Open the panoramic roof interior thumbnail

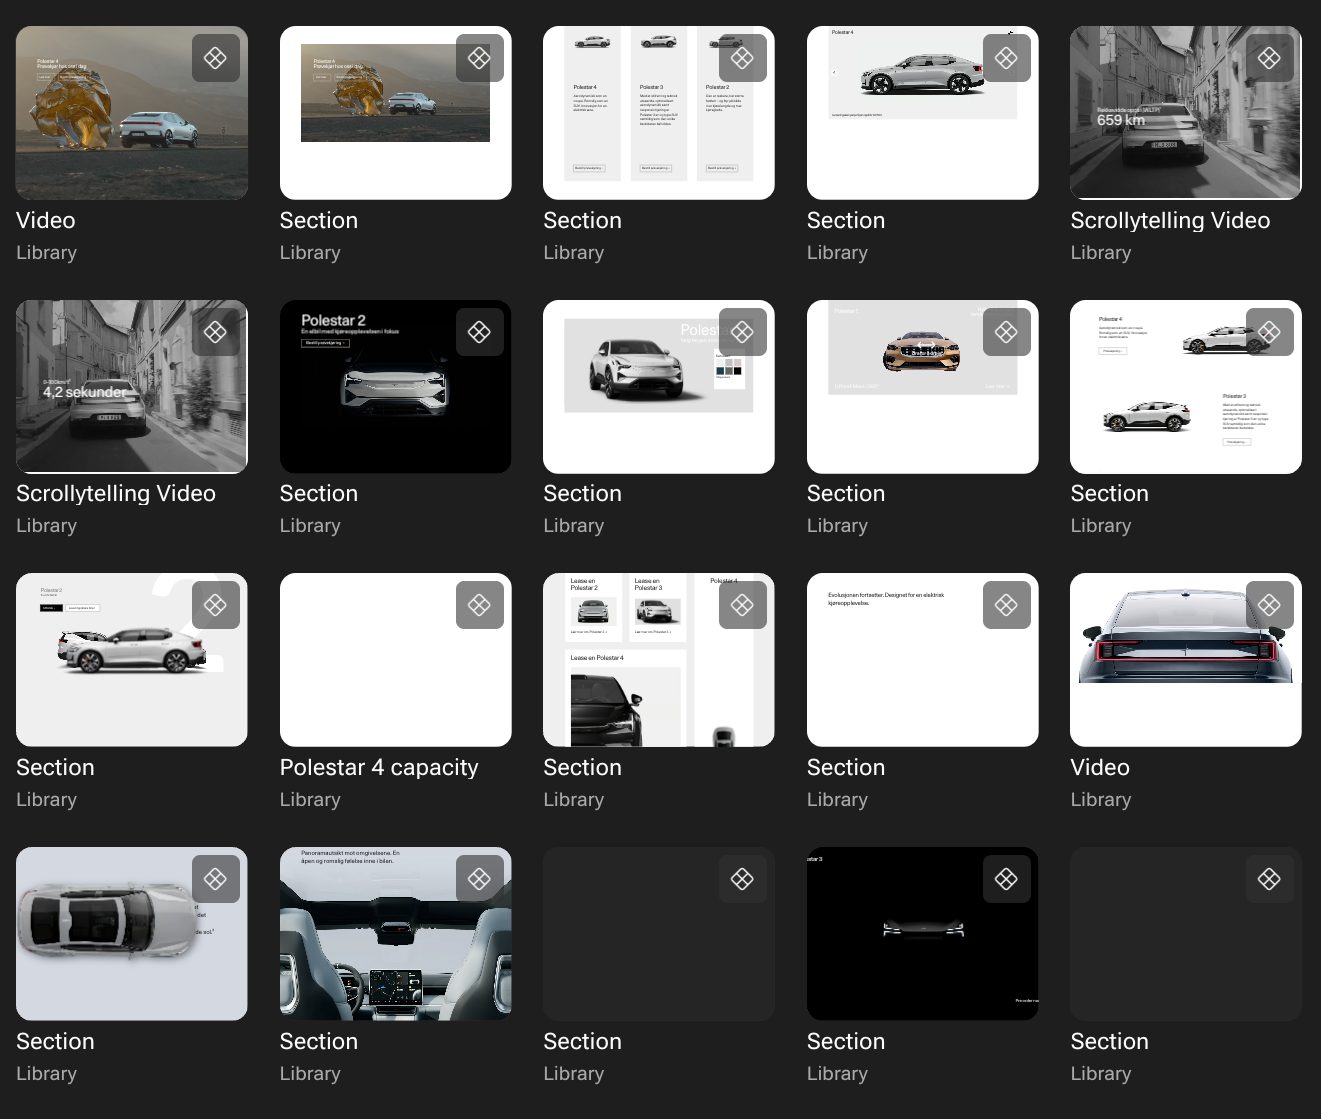click(396, 934)
